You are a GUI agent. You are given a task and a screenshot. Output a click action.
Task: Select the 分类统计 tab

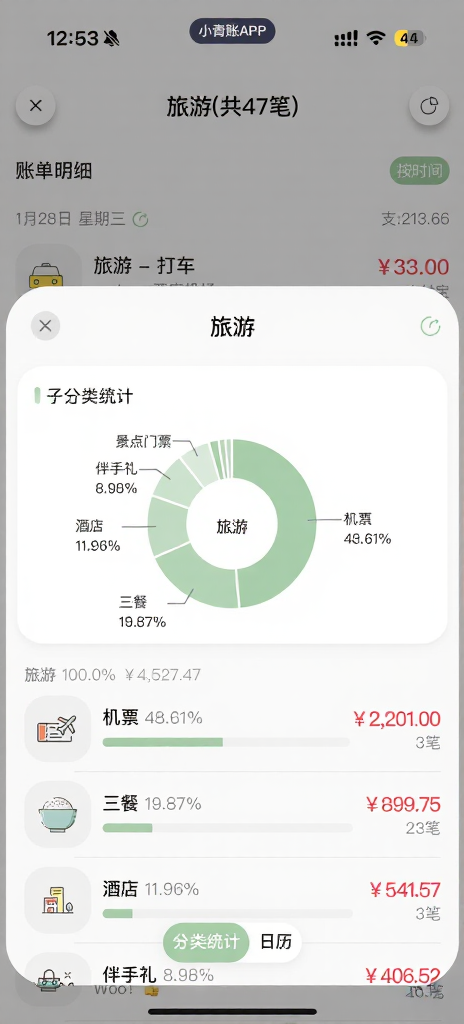(x=206, y=942)
